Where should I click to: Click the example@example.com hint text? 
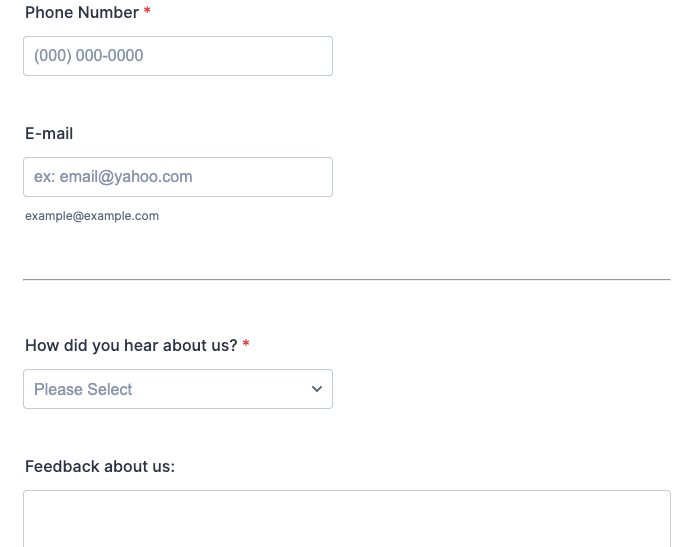pos(92,216)
